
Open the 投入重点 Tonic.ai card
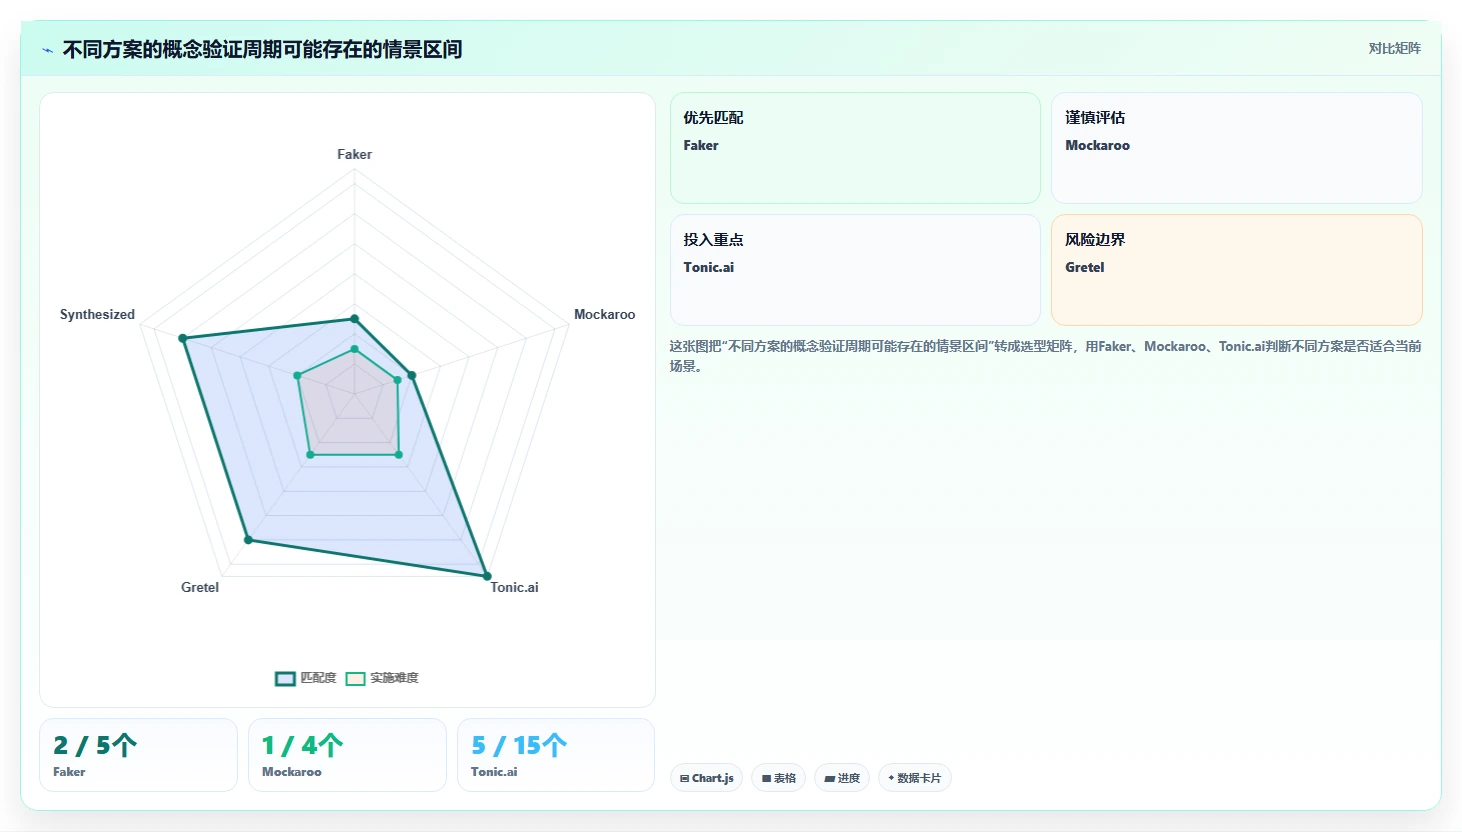[x=855, y=270]
